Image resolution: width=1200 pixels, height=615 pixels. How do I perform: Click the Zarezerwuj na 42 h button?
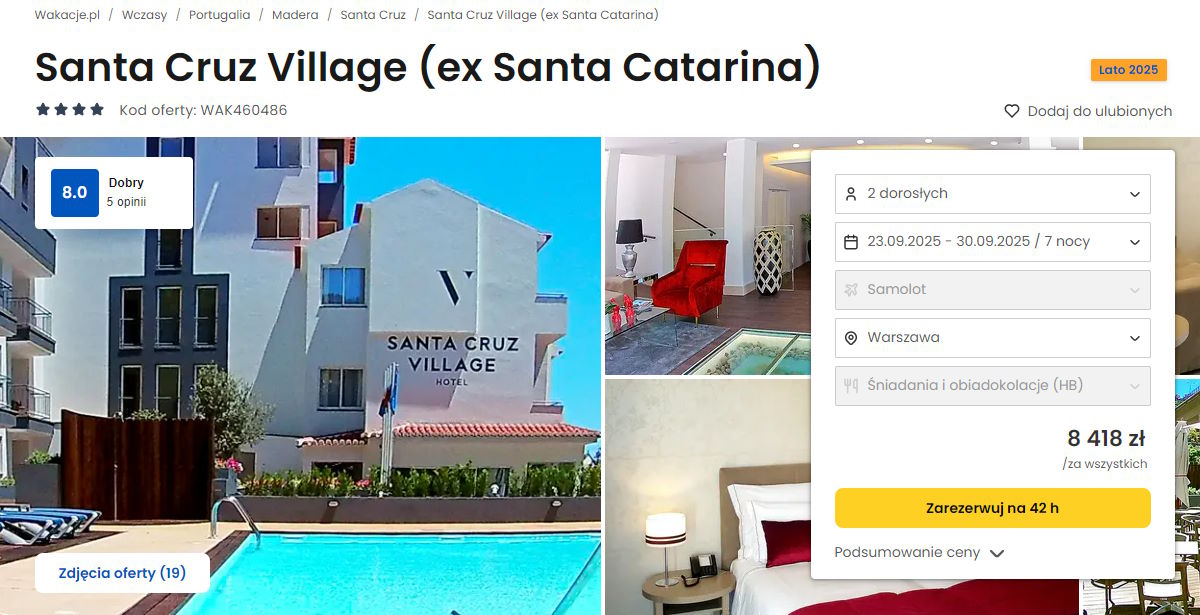click(x=993, y=508)
